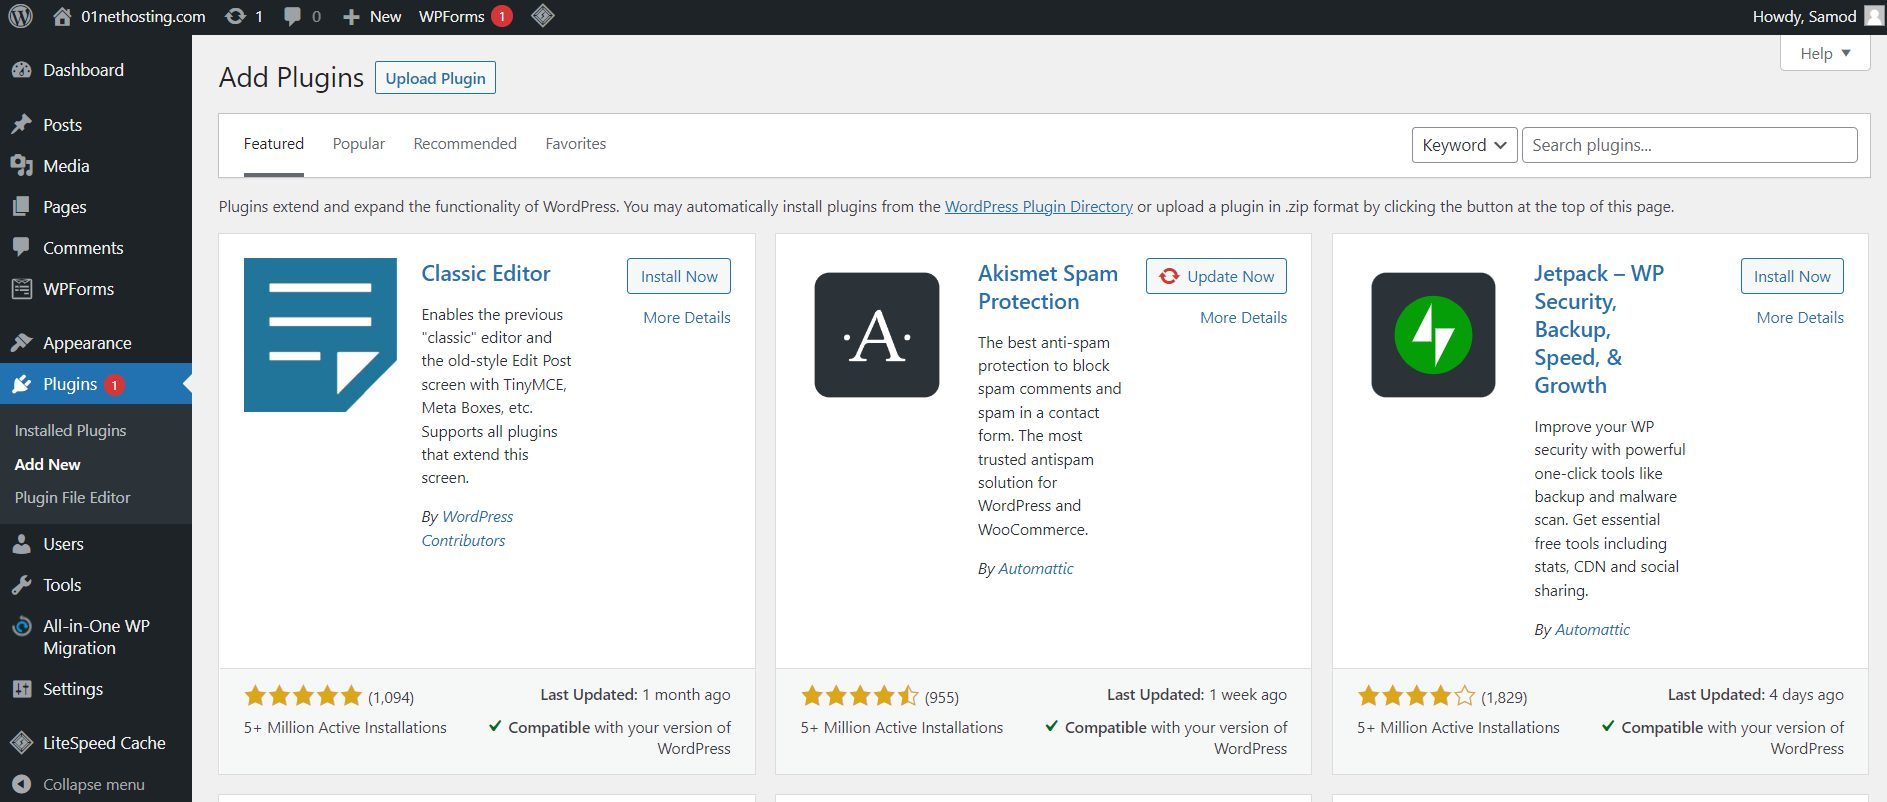
Task: Open the 01nethosting.com site home icon
Action: tap(62, 17)
